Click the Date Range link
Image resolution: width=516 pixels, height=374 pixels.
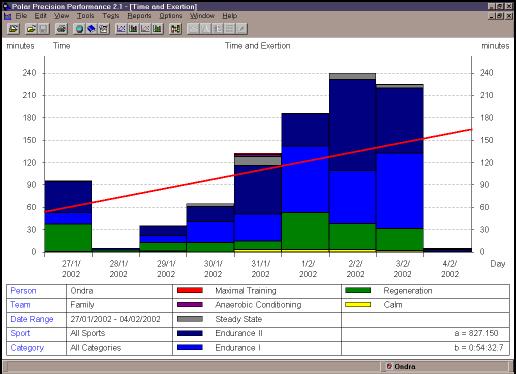(x=32, y=319)
